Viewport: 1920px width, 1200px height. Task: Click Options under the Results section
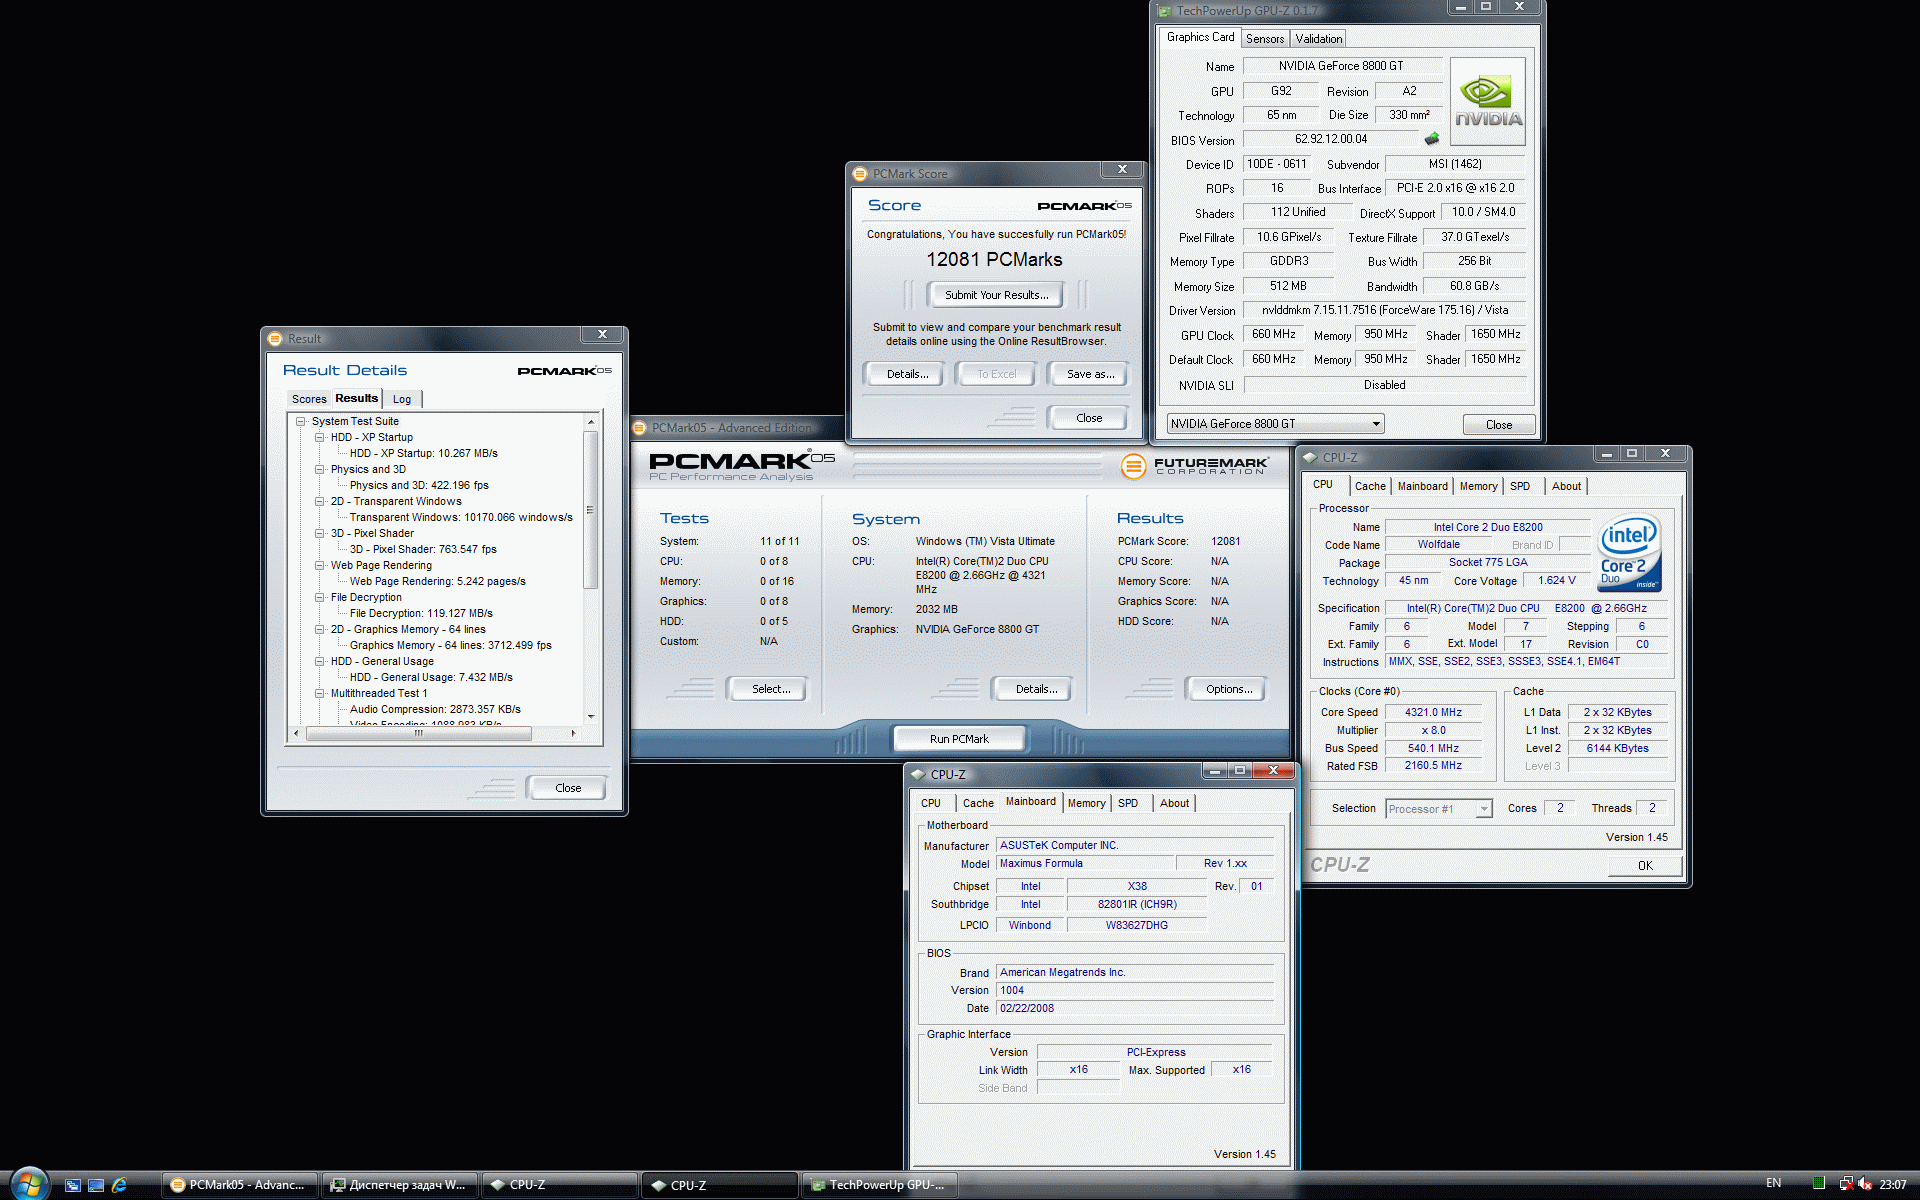[x=1228, y=689]
